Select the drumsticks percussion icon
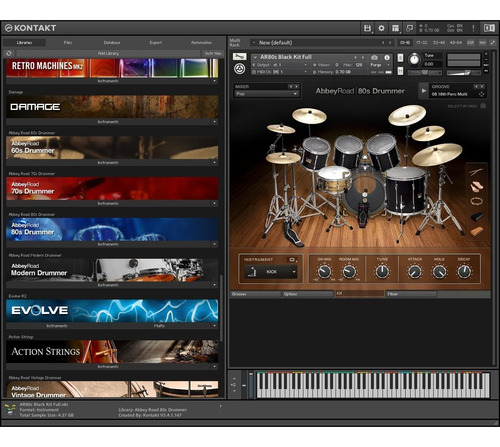The image size is (500, 447). click(x=476, y=172)
